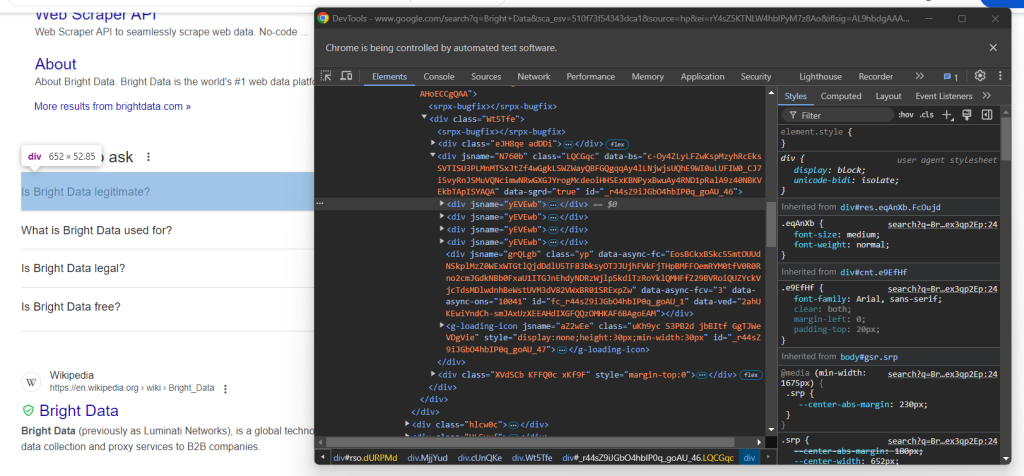Open DevTools settings gear

coord(980,76)
